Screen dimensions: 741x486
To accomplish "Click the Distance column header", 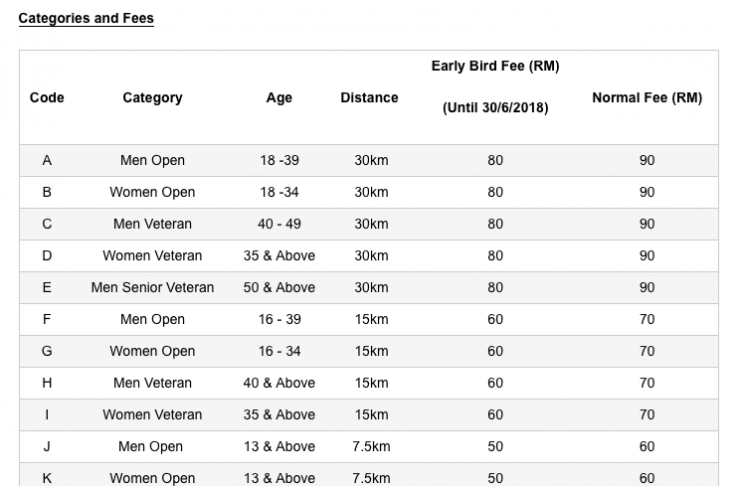I will point(369,97).
